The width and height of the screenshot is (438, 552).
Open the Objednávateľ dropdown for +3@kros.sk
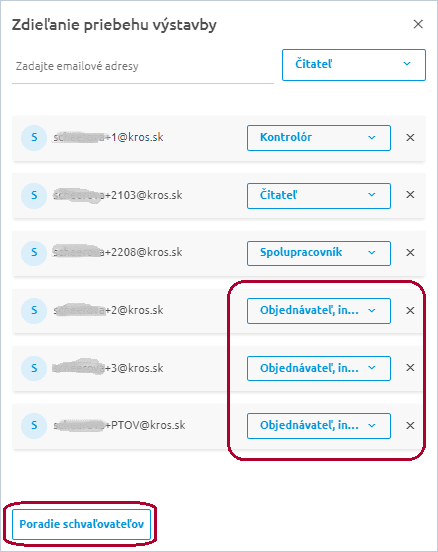click(x=319, y=368)
